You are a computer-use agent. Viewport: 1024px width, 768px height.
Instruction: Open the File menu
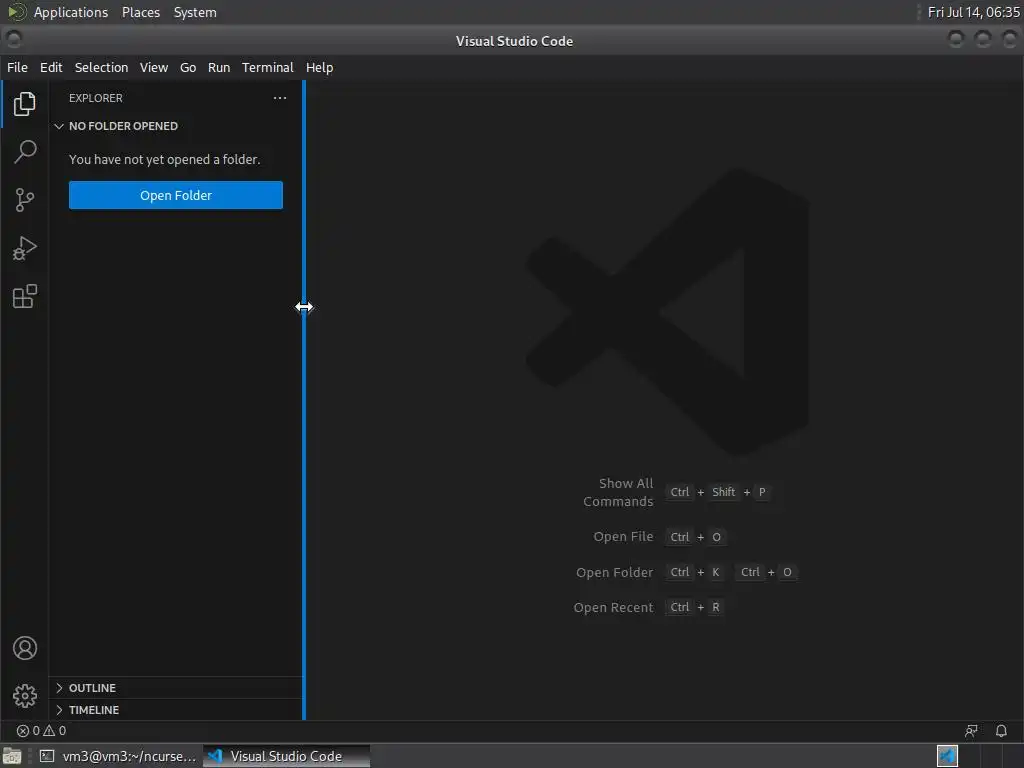click(17, 67)
